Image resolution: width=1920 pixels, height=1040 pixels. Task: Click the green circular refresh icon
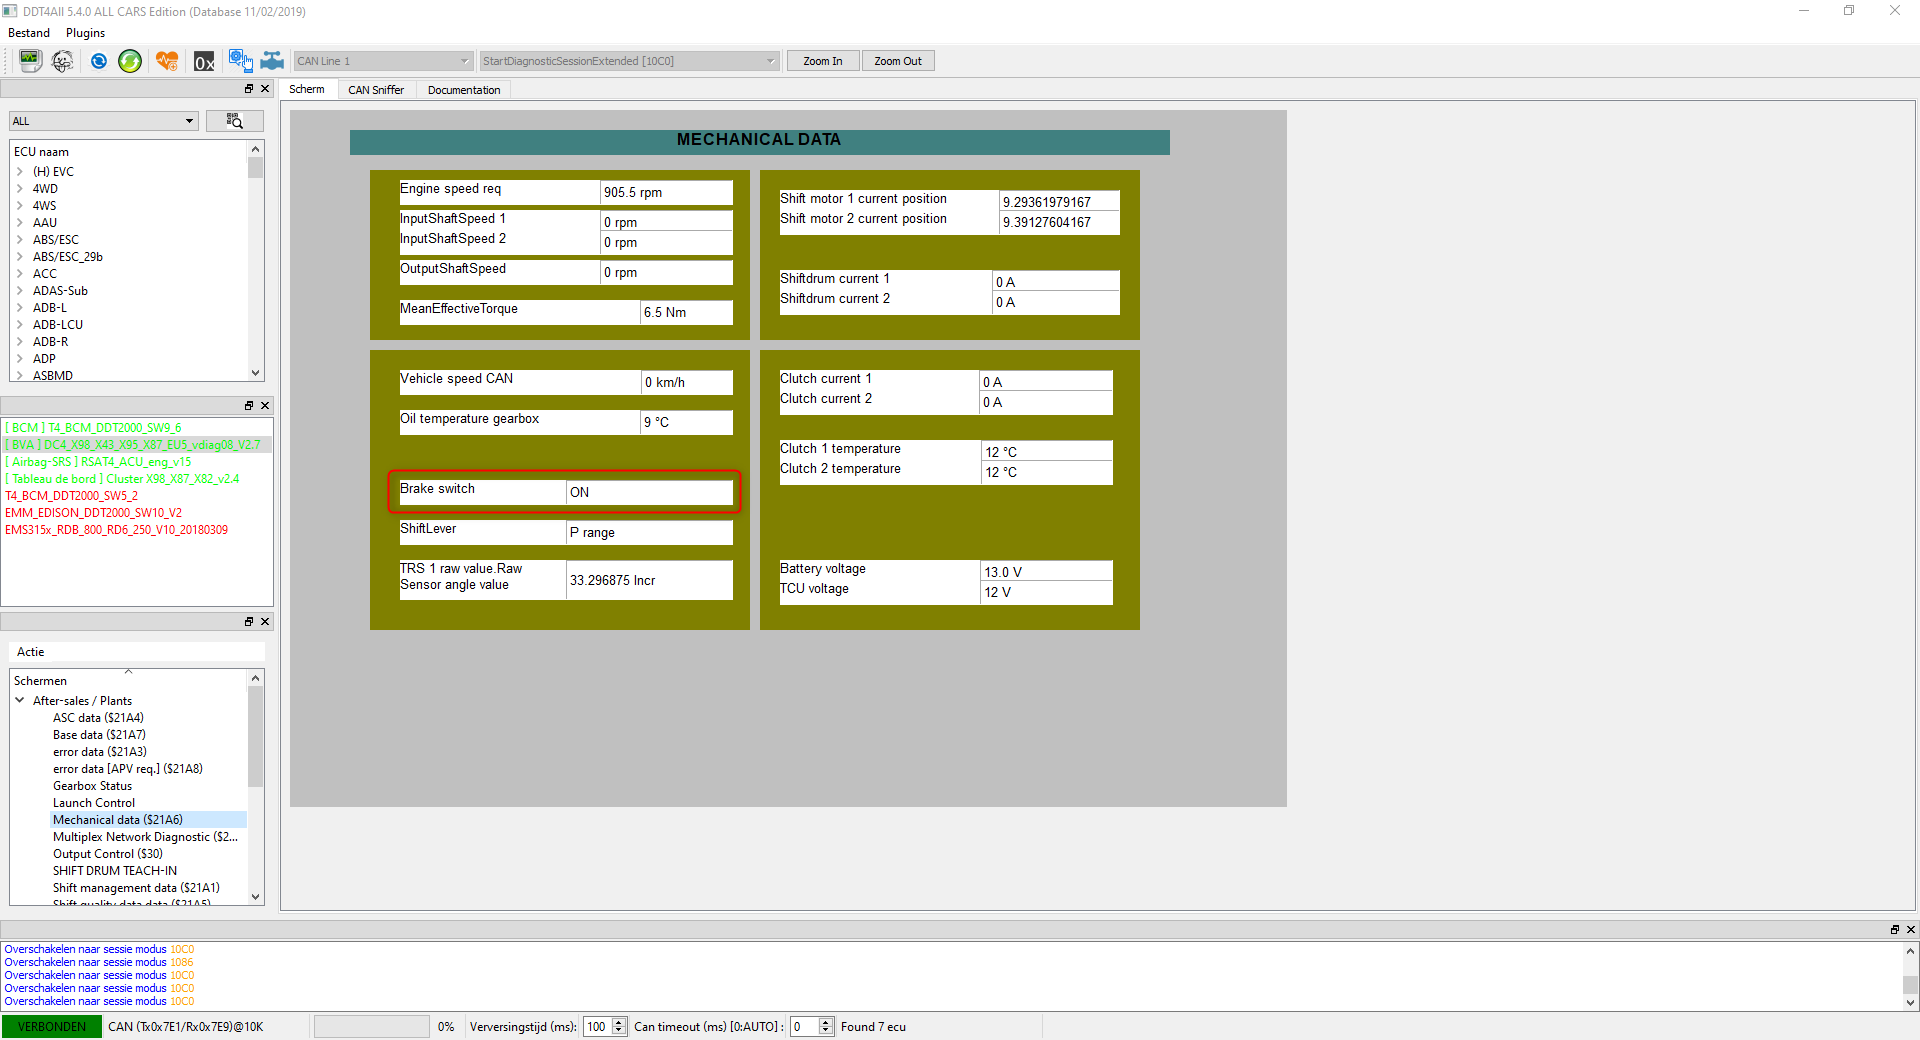[x=130, y=61]
